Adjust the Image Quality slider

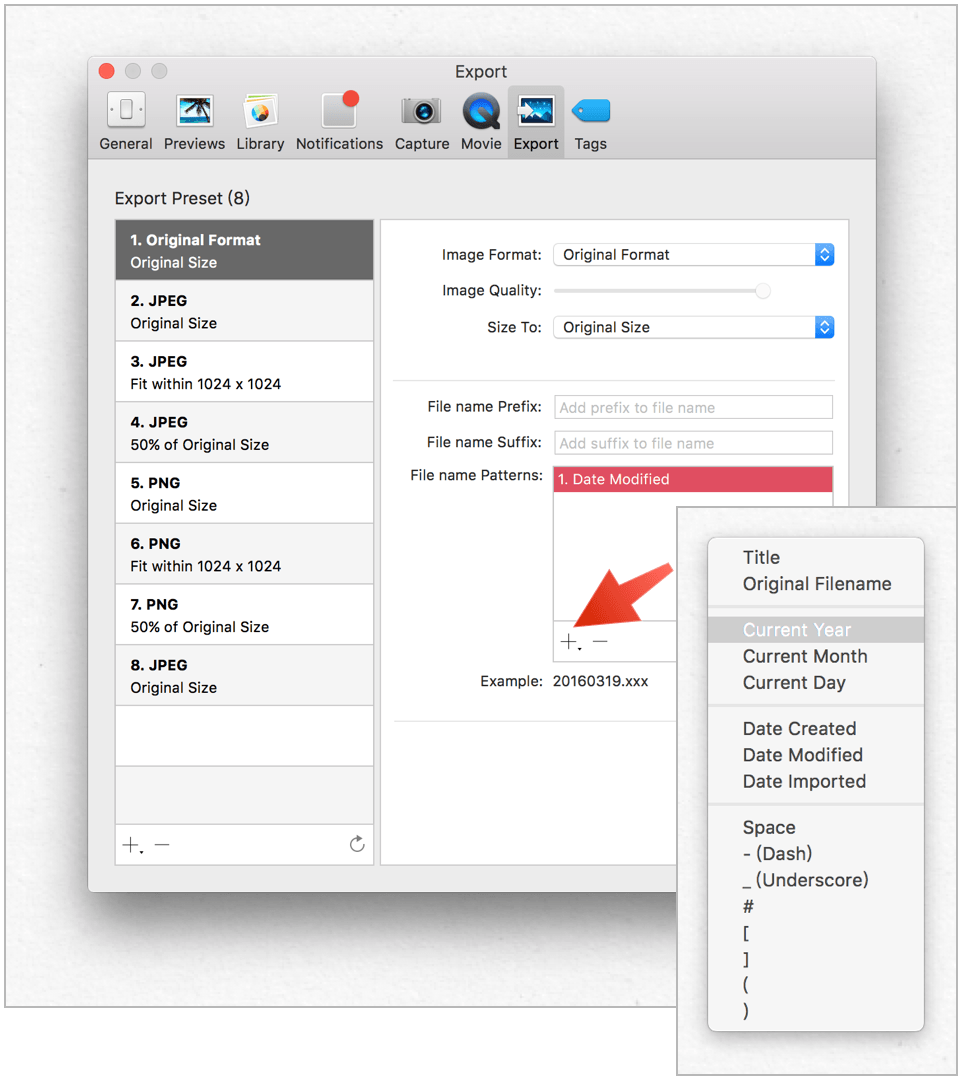pyautogui.click(x=762, y=291)
